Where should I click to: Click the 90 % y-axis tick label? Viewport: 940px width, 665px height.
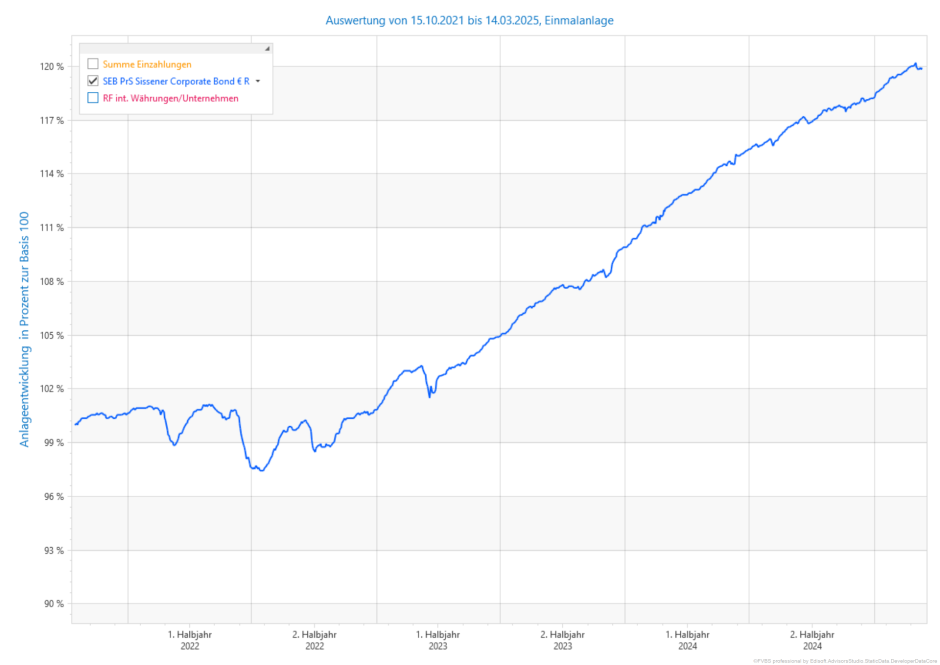click(52, 604)
